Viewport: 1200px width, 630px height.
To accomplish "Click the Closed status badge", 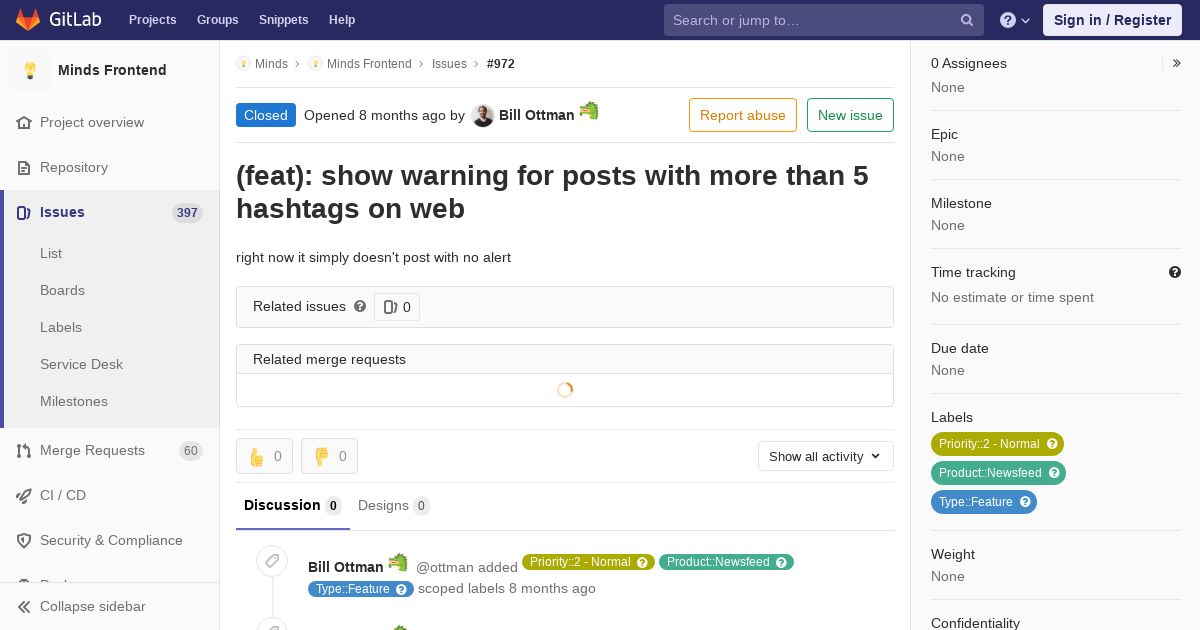I will coord(266,115).
